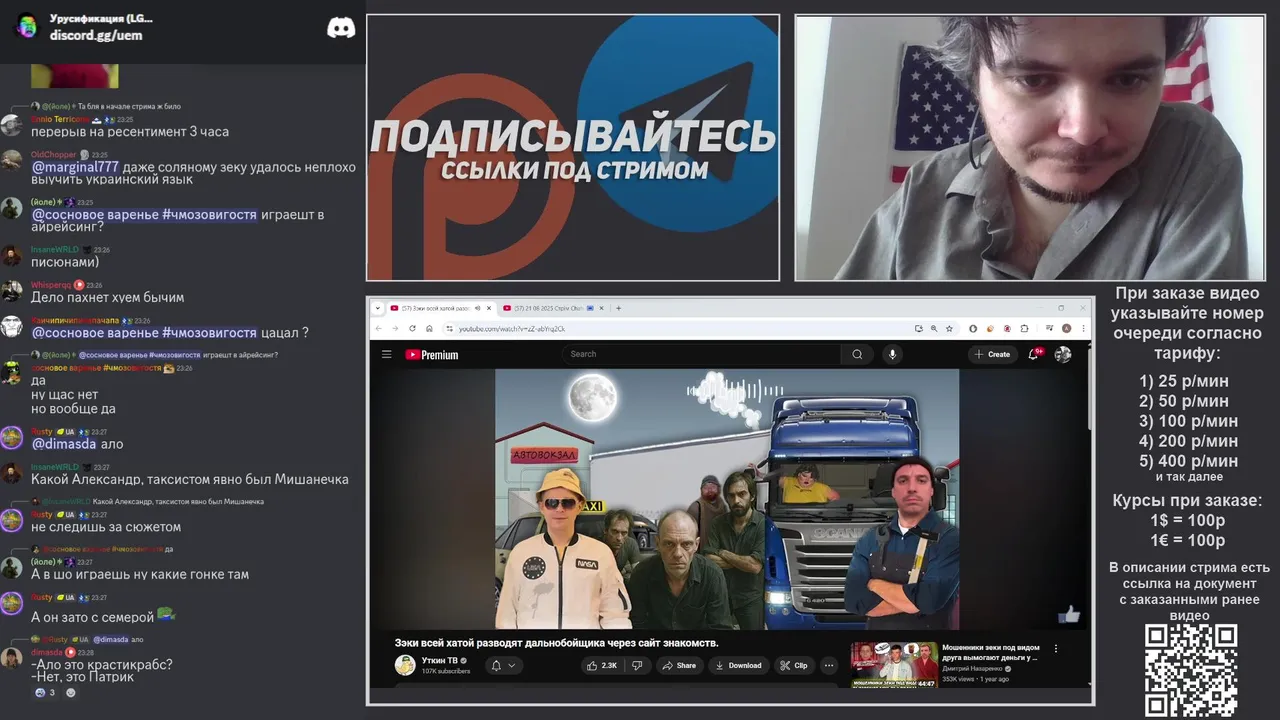Click the QR code in the bottom right
1280x720 pixels.
[x=1191, y=670]
